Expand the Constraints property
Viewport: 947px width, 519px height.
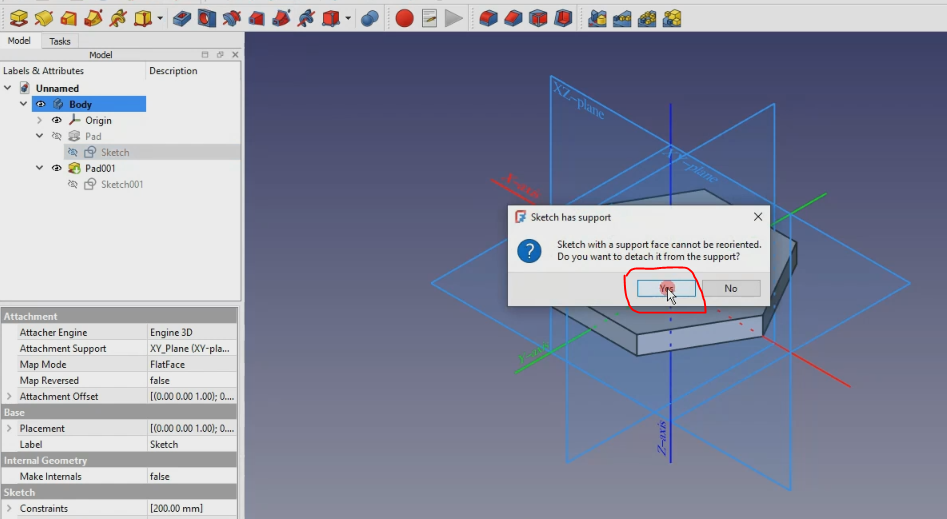pyautogui.click(x=9, y=508)
